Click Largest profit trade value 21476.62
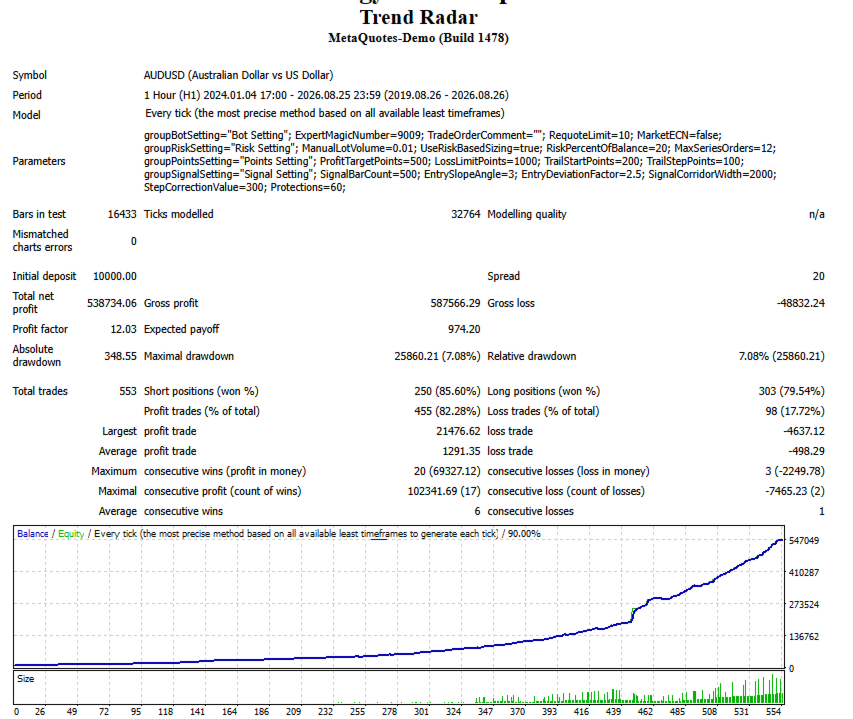853x719 pixels. pyautogui.click(x=458, y=431)
